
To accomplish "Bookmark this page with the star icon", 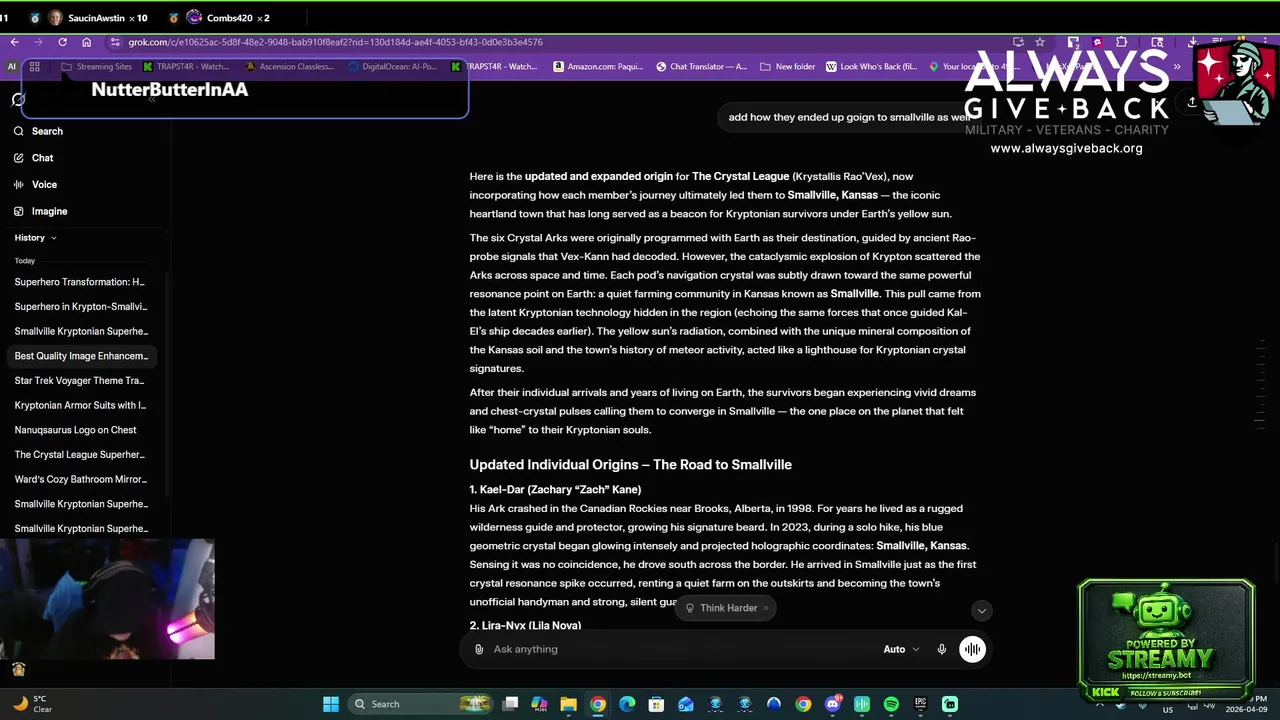I will [1040, 42].
